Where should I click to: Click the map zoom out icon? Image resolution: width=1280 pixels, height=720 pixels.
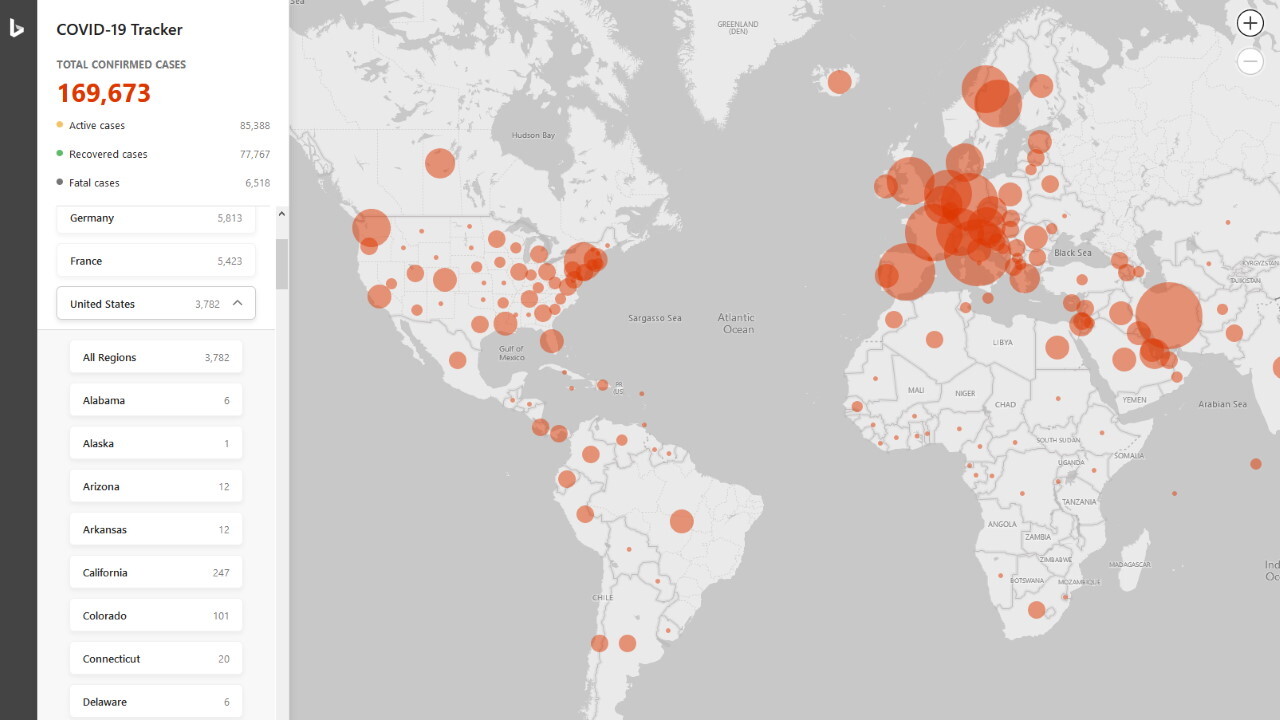click(1250, 61)
